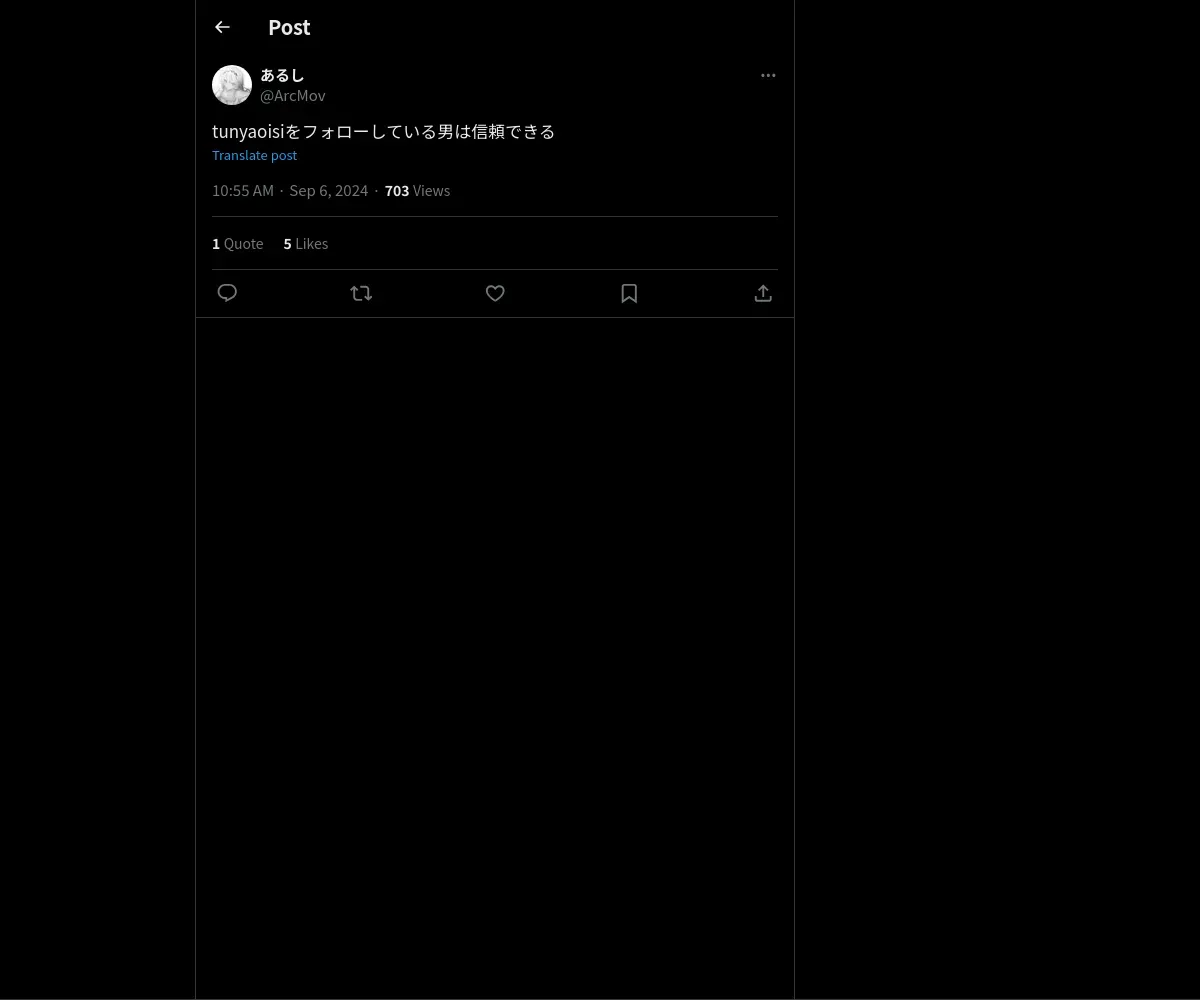Click the reply speech bubble icon
The height and width of the screenshot is (1000, 1200).
pyautogui.click(x=227, y=293)
